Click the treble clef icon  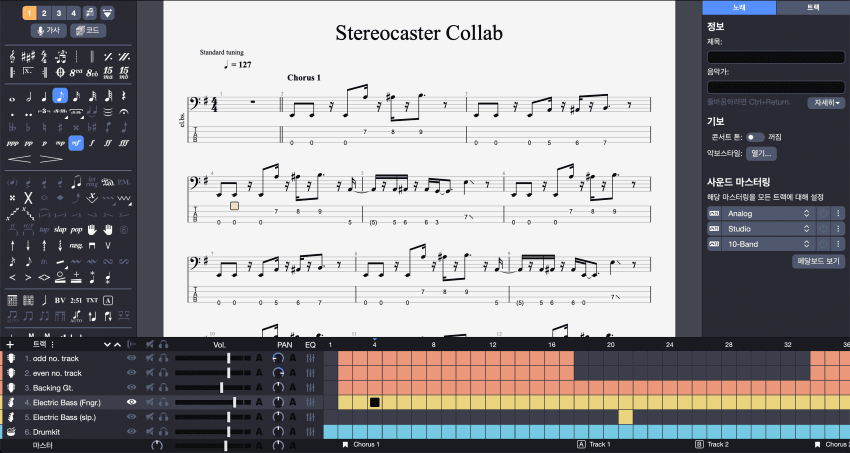12,56
